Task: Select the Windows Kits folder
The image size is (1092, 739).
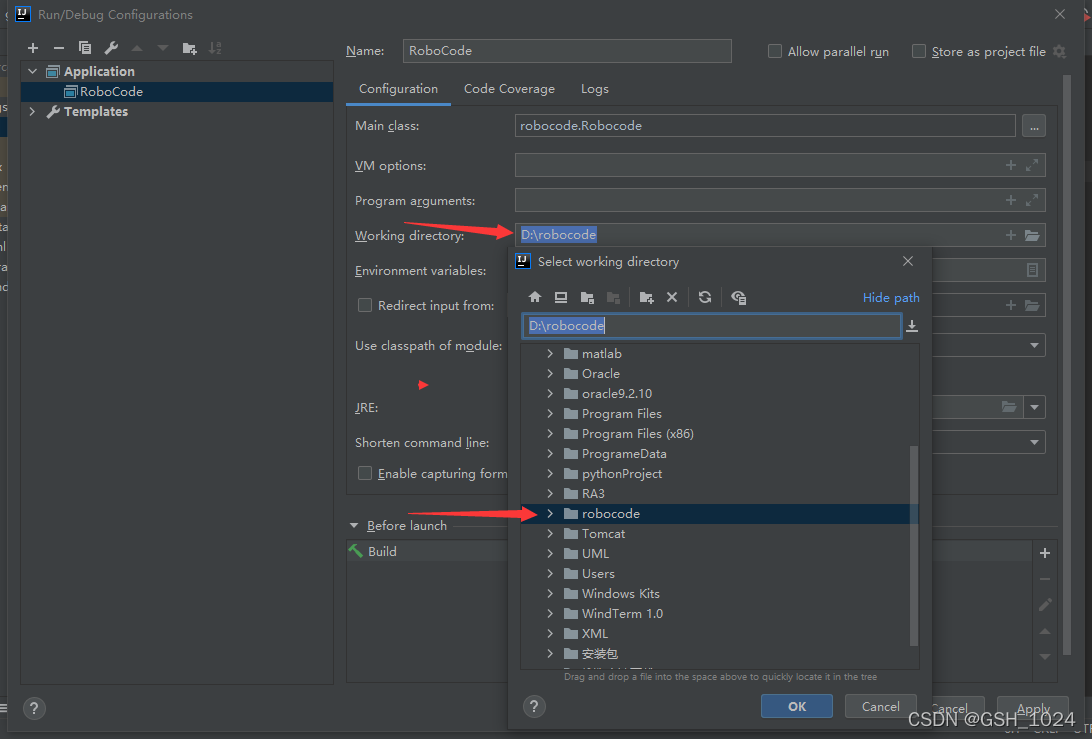Action: (x=621, y=594)
